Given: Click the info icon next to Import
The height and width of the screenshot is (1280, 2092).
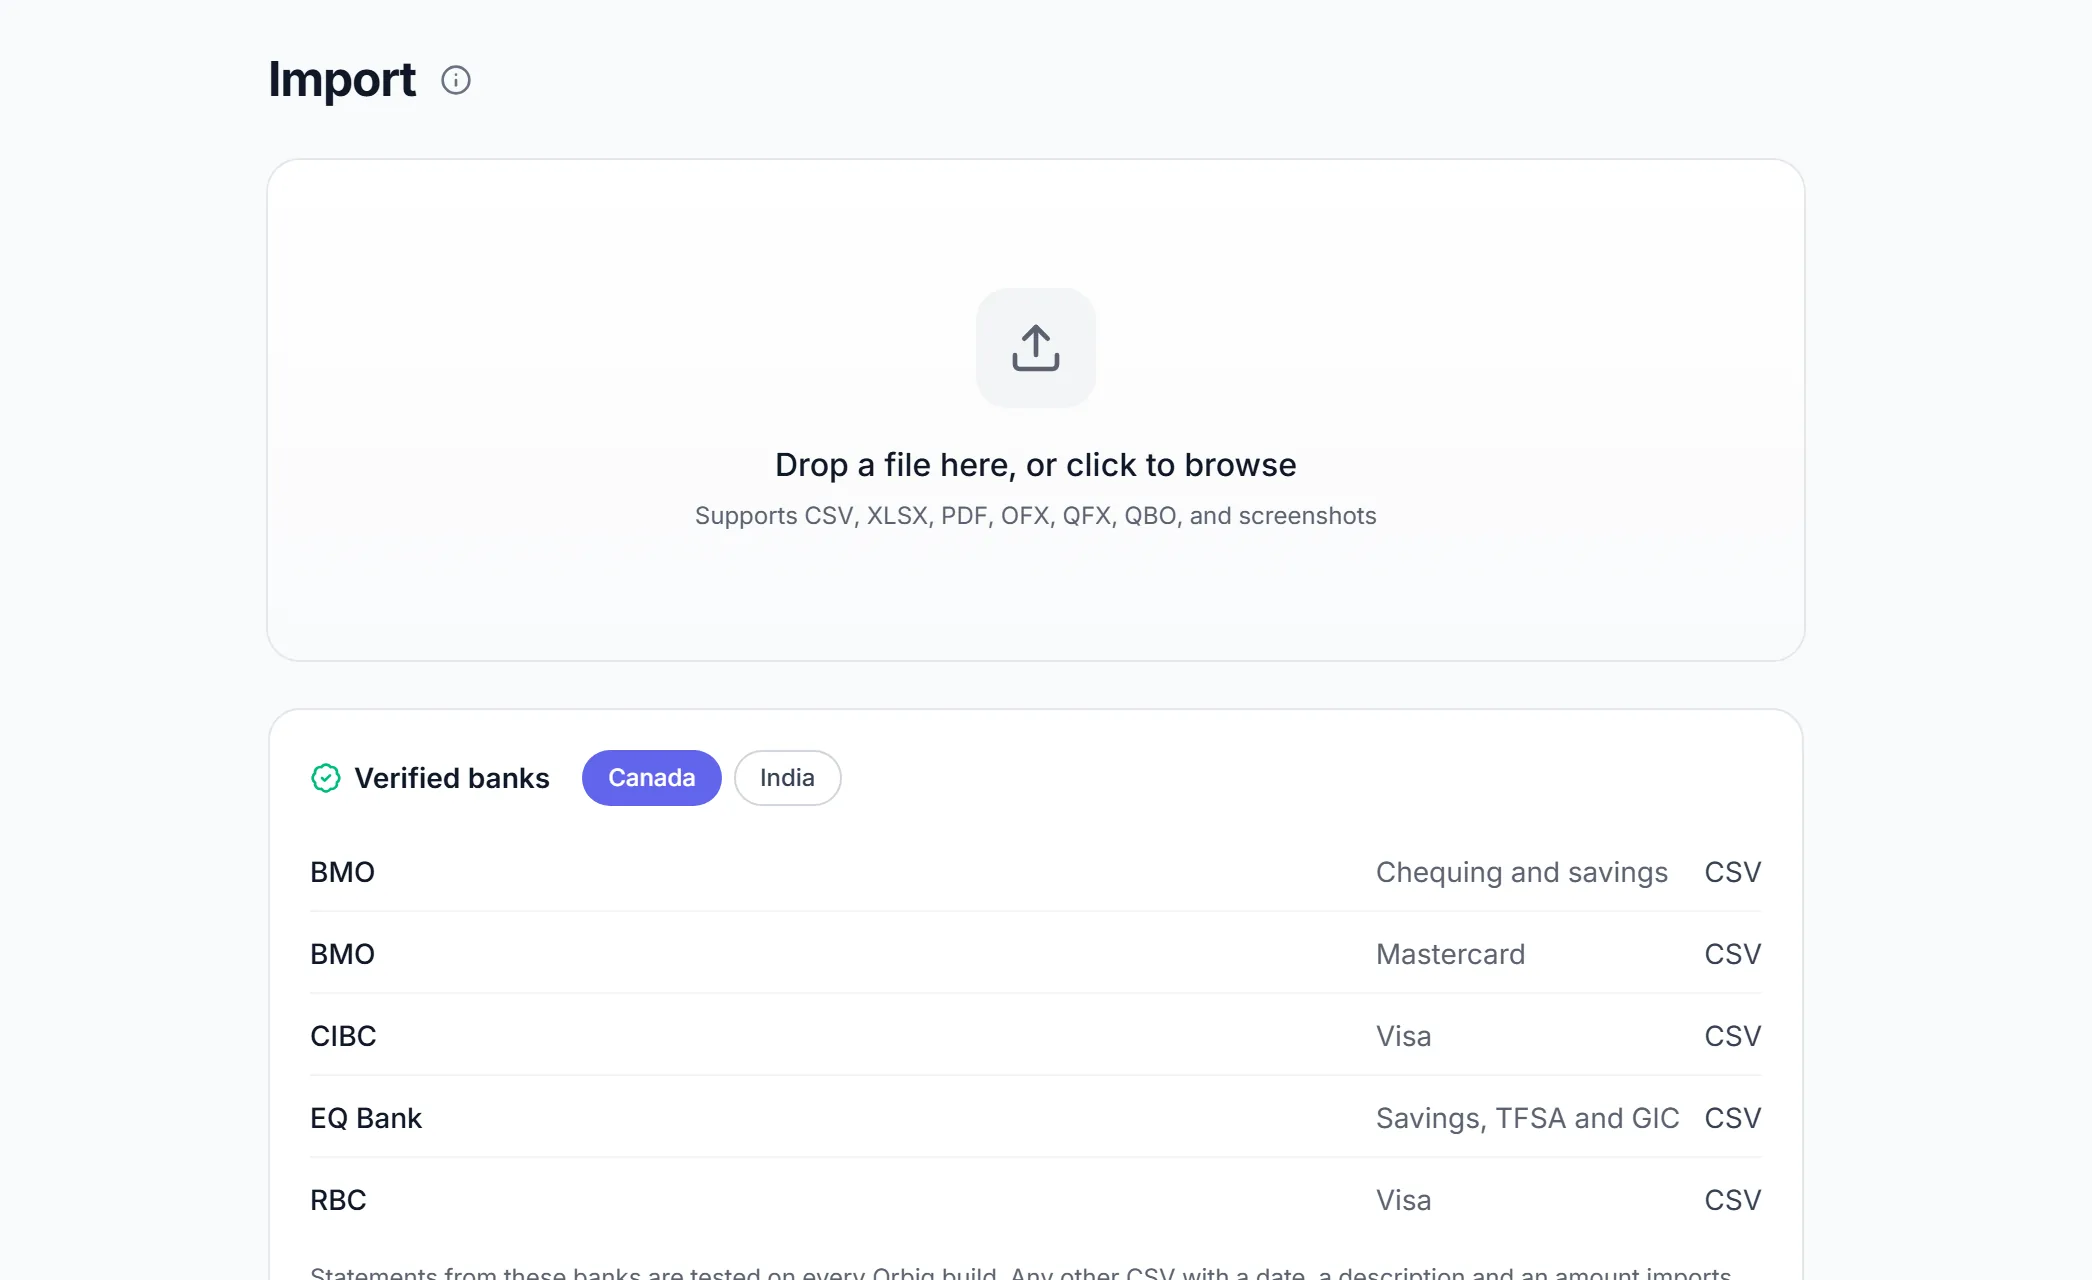Looking at the screenshot, I should [456, 80].
